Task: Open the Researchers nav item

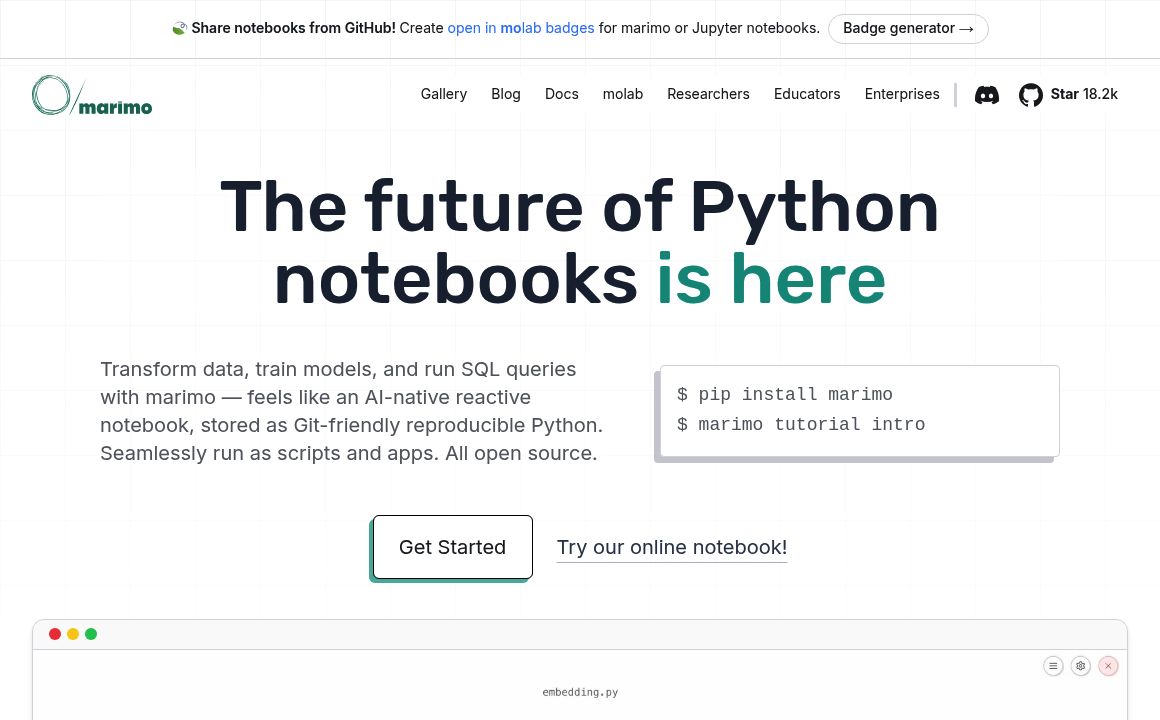Action: pyautogui.click(x=708, y=94)
